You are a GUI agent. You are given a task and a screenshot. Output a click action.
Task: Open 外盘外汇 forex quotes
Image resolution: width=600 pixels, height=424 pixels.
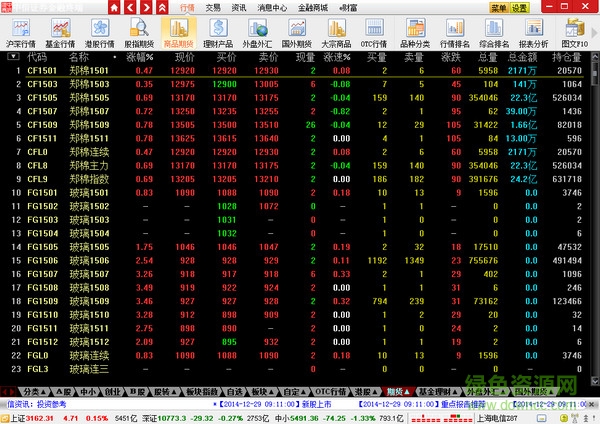coord(258,33)
